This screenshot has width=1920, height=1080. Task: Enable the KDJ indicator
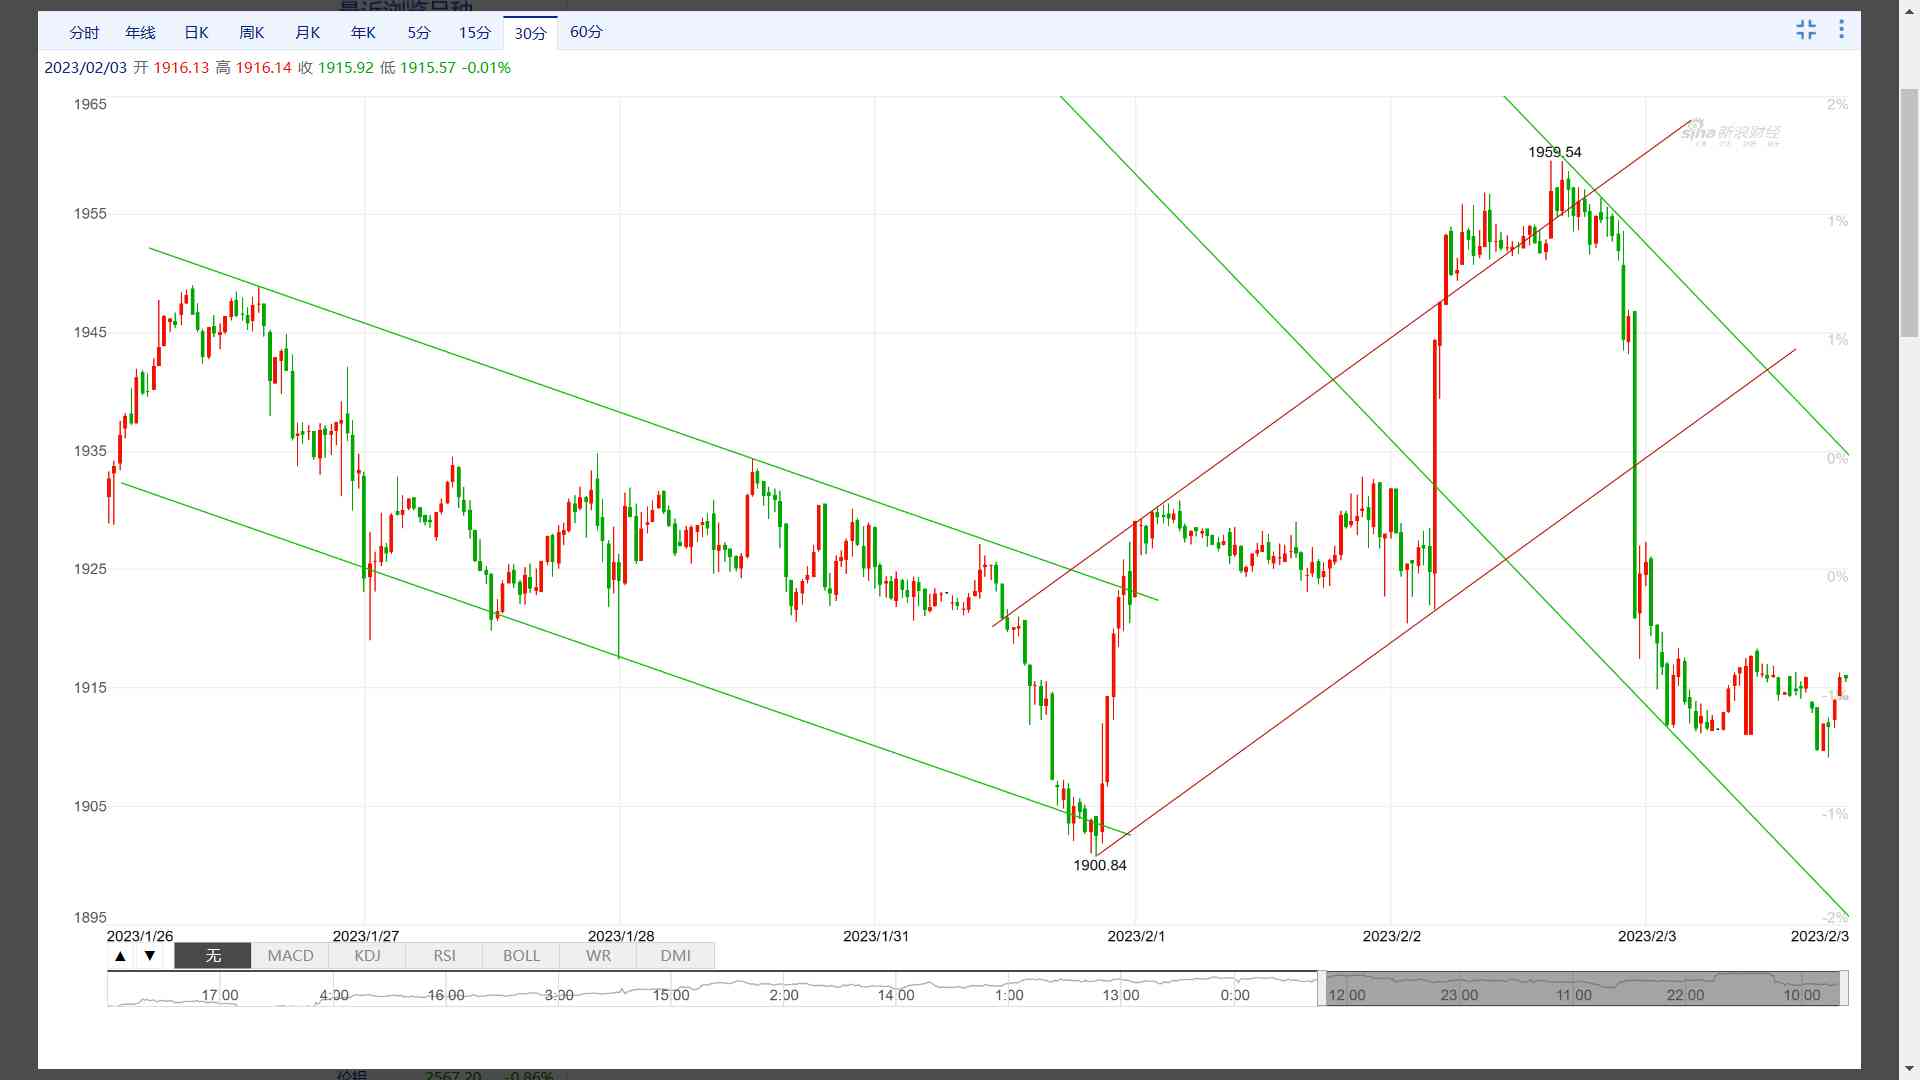tap(367, 956)
